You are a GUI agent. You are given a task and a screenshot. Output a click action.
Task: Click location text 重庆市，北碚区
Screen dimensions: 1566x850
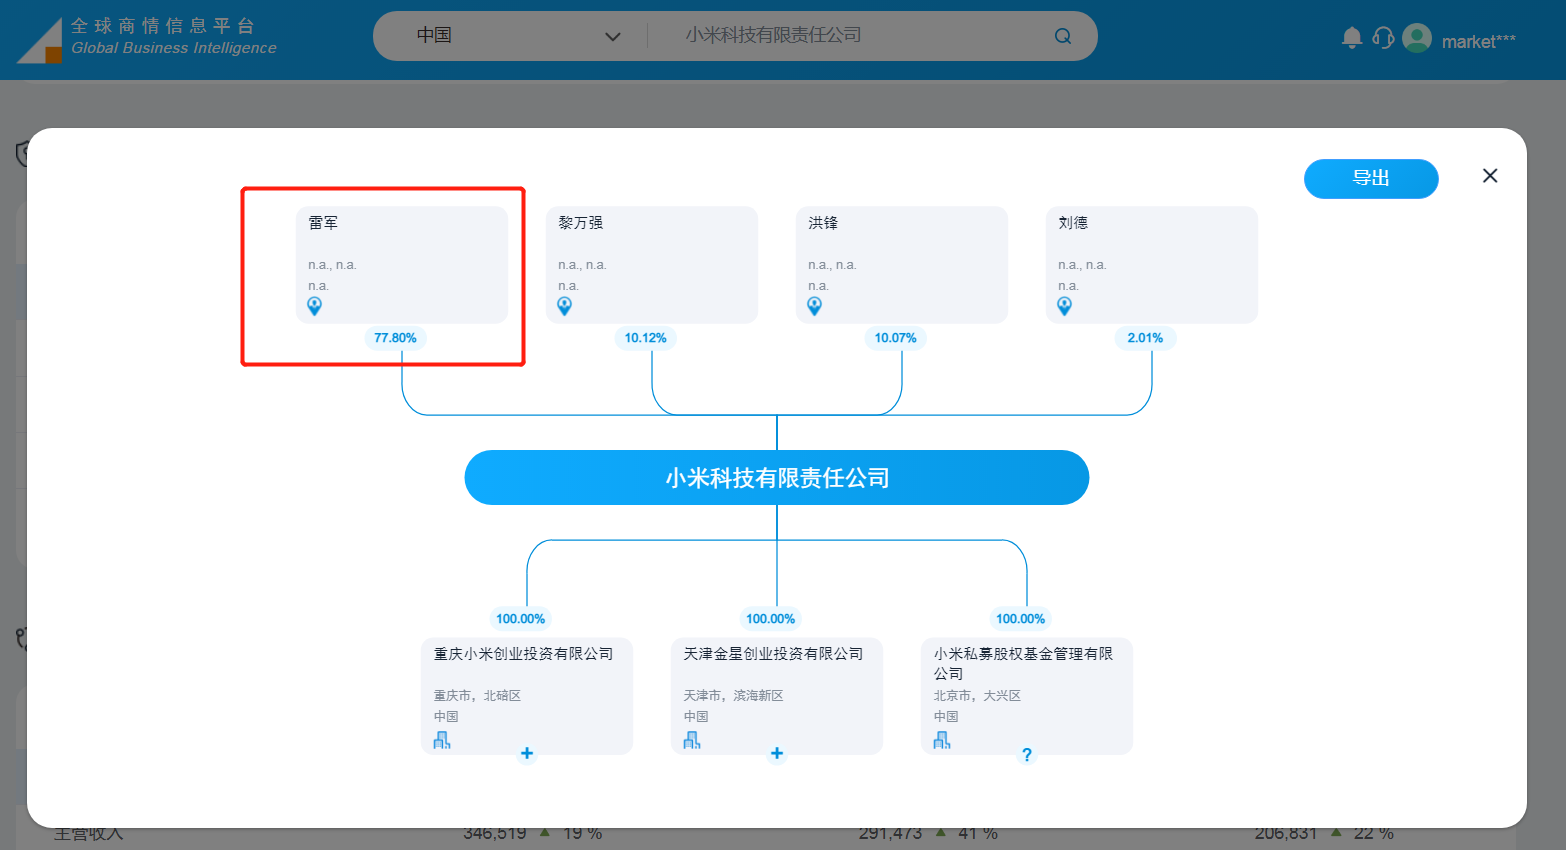click(477, 695)
